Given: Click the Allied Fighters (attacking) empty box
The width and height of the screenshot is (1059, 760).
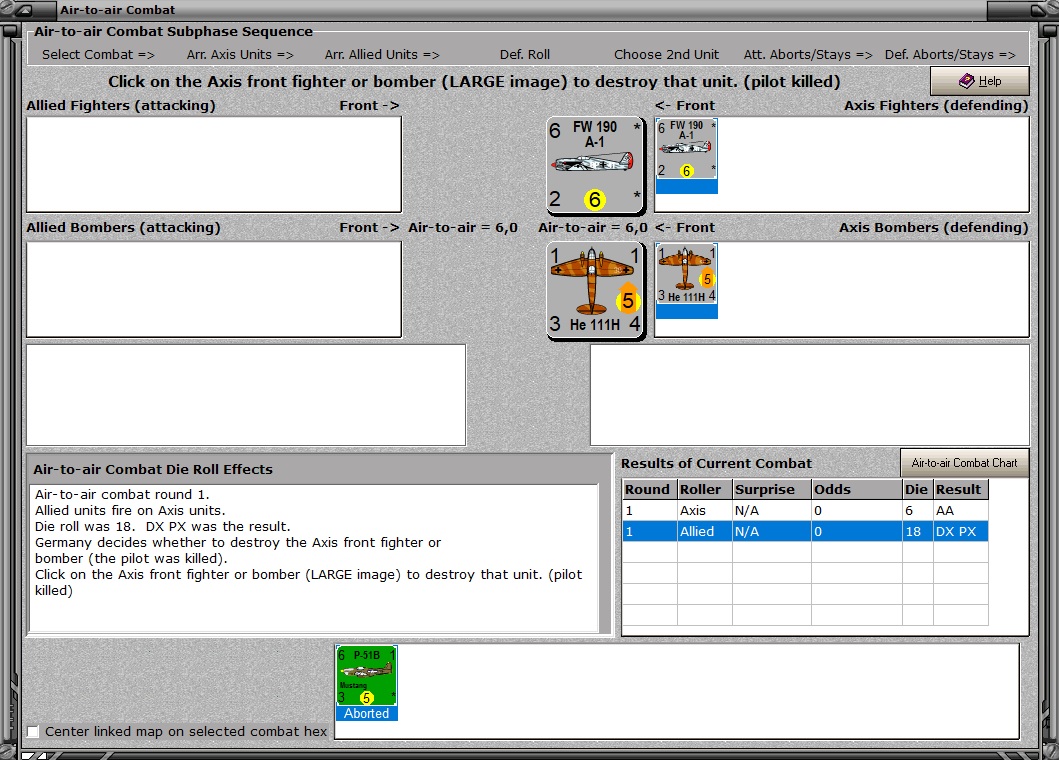Looking at the screenshot, I should point(214,165).
